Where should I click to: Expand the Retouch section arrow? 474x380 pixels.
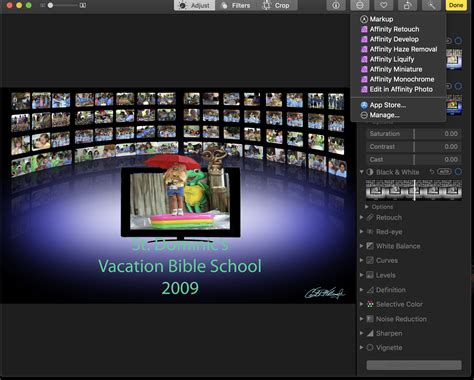pyautogui.click(x=361, y=217)
